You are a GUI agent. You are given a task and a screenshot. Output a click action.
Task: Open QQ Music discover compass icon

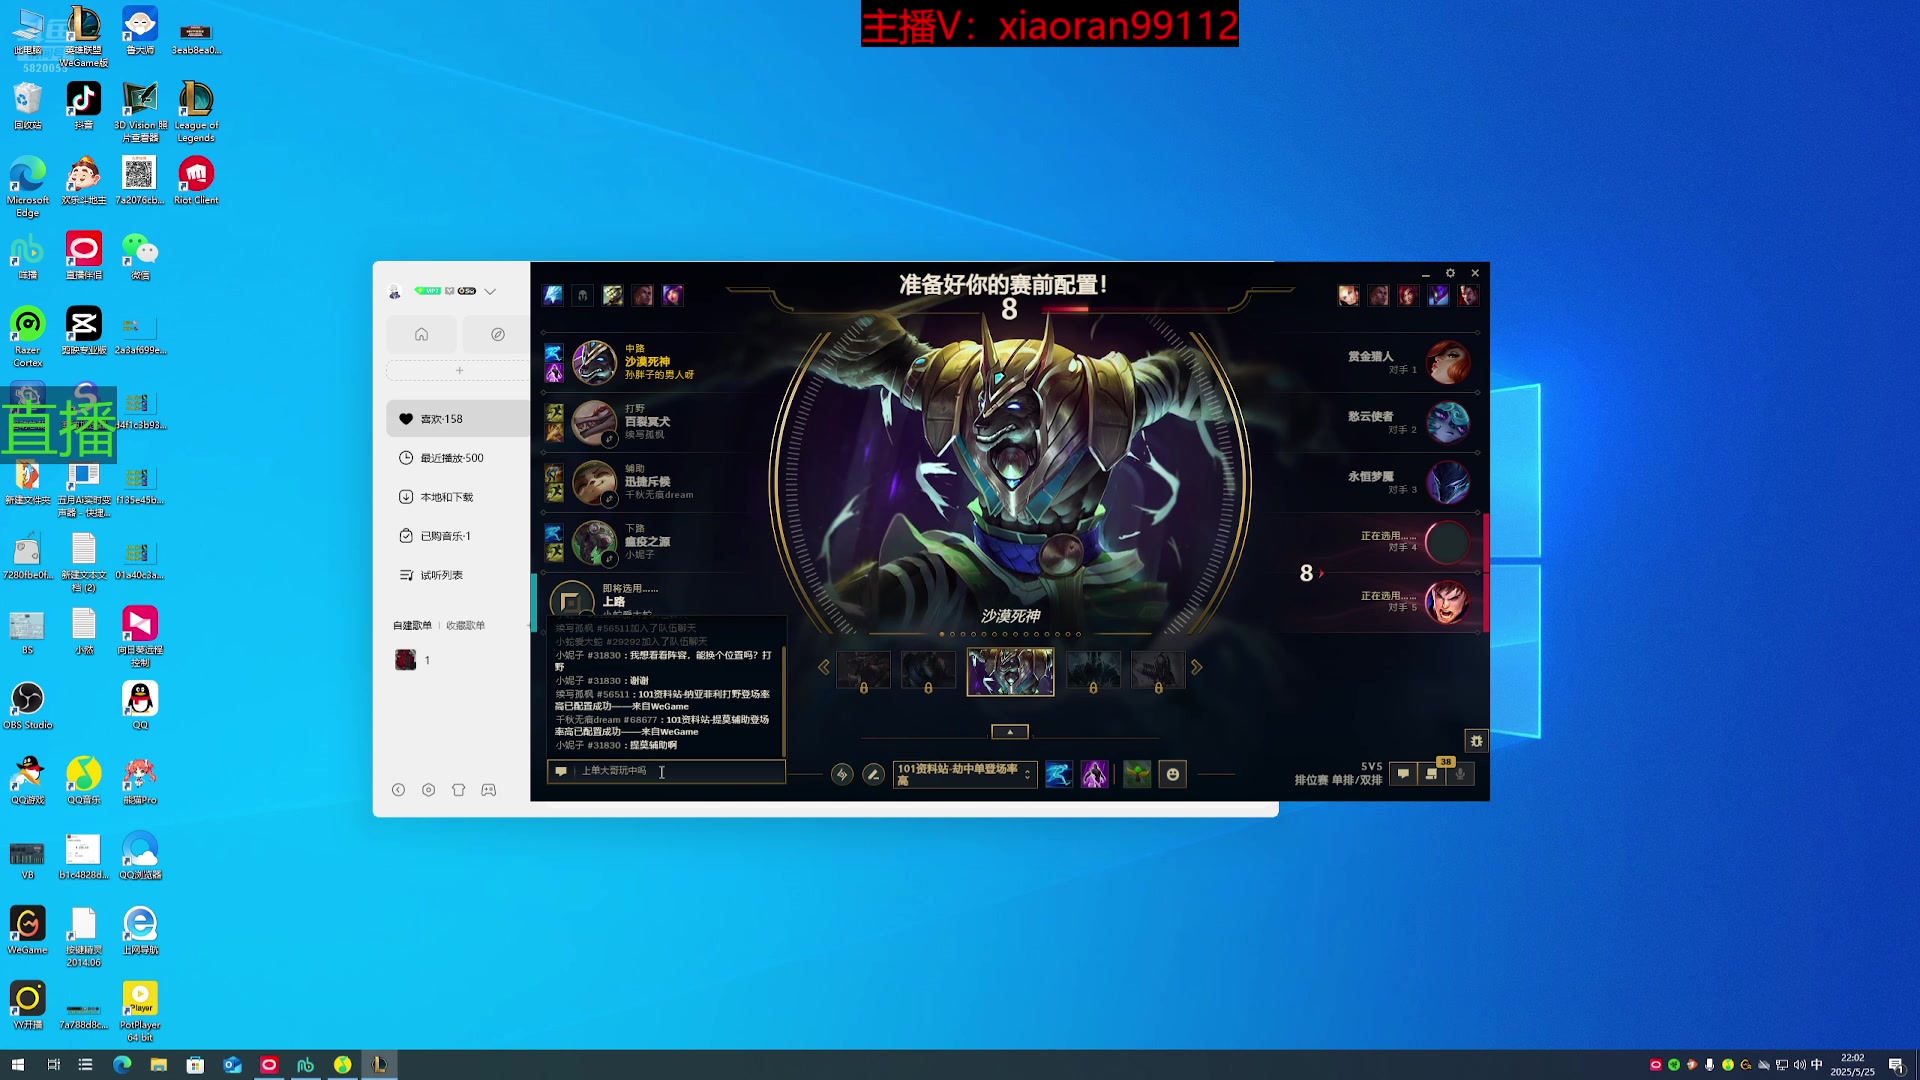coord(497,334)
